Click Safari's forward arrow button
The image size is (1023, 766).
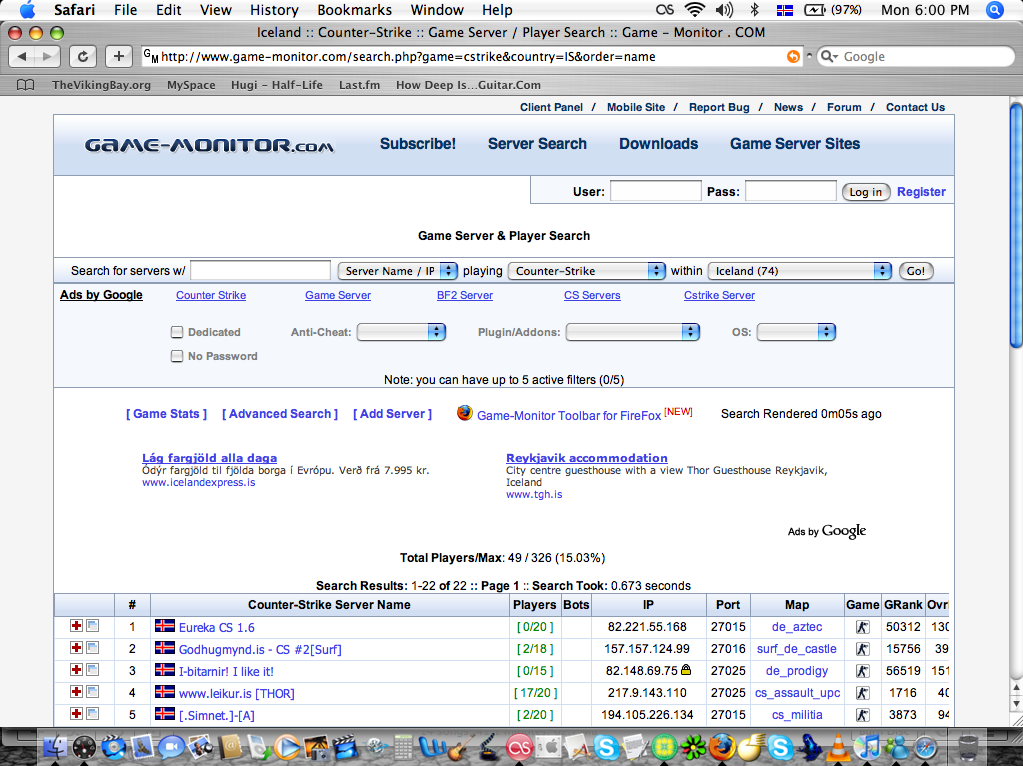47,56
